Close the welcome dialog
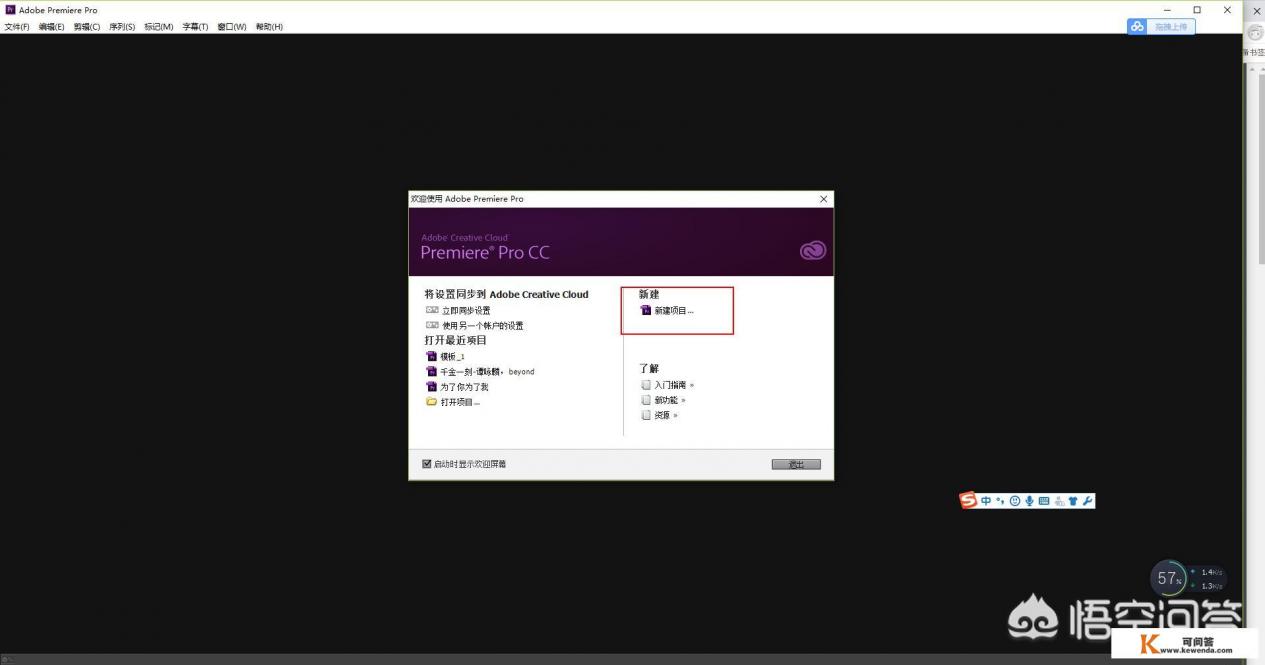 [823, 199]
